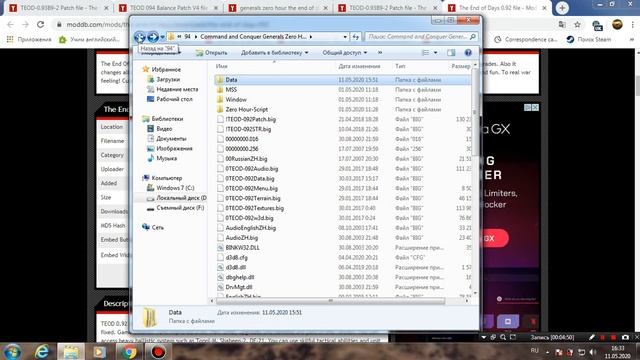Screen dimensions: 640x360
Task: Open the Музыка library
Action: [x=167, y=158]
